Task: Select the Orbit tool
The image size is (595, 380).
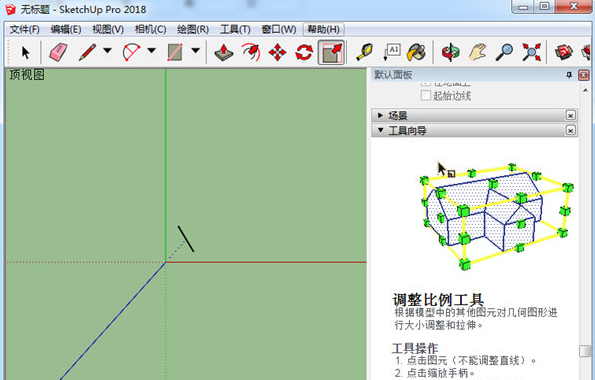Action: 450,52
